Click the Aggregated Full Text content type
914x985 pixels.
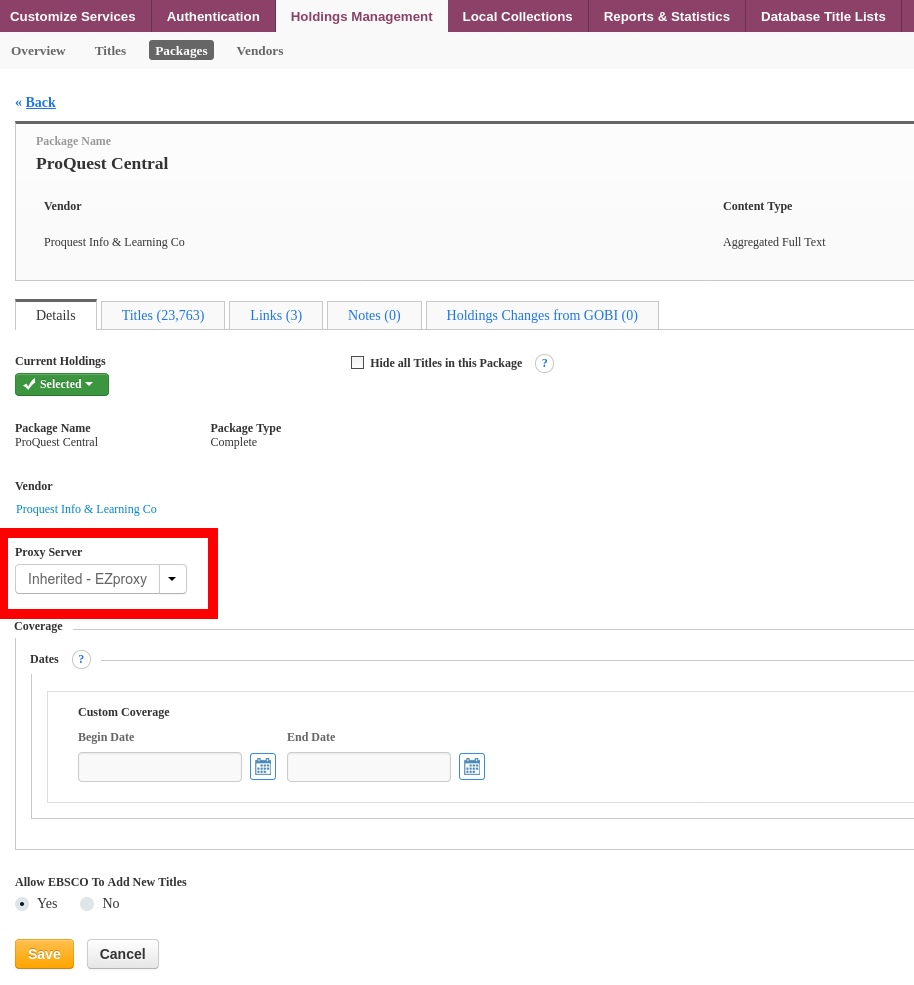point(774,242)
